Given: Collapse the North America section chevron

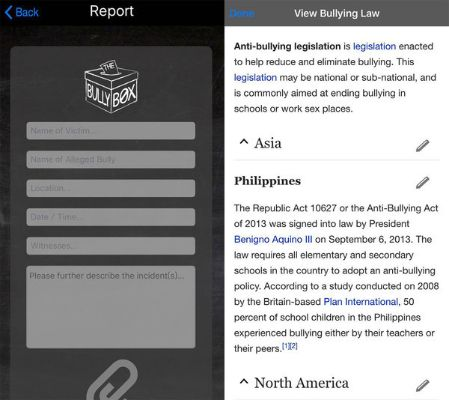Looking at the screenshot, I should 244,381.
